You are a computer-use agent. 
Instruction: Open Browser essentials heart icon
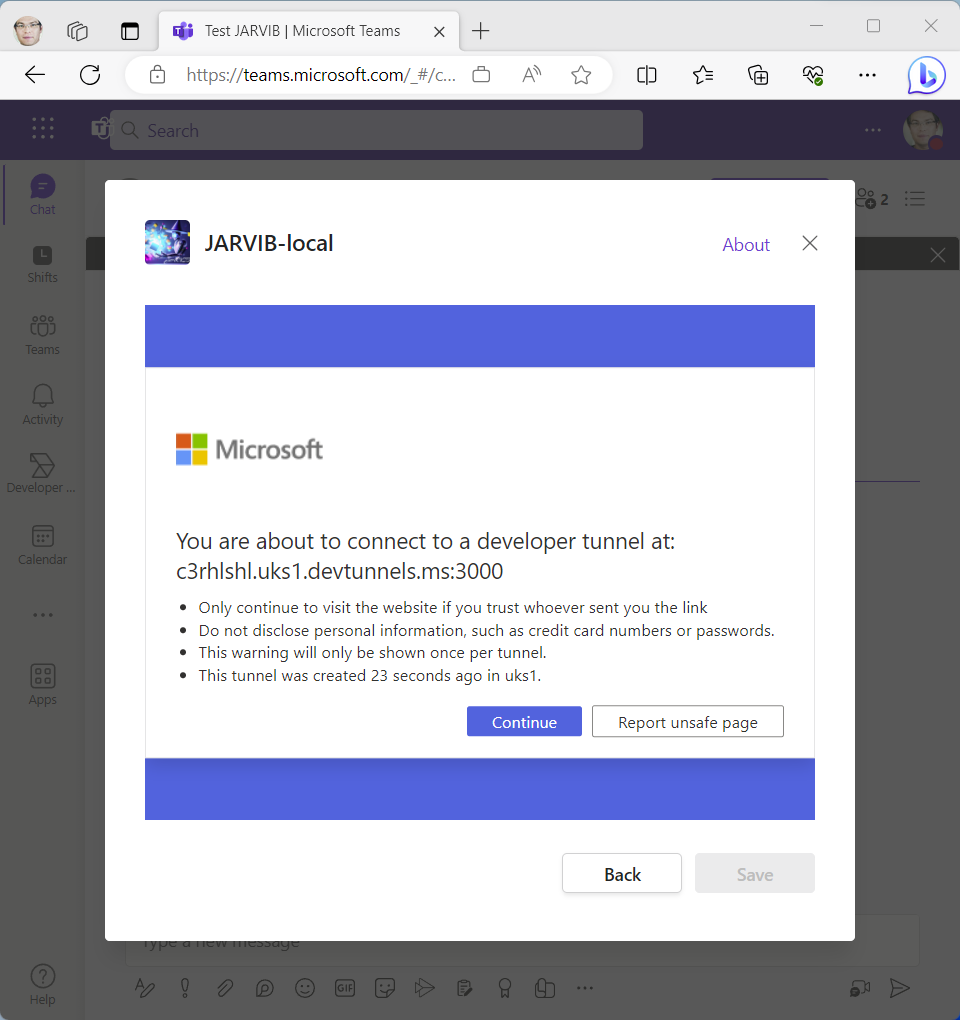pos(812,75)
